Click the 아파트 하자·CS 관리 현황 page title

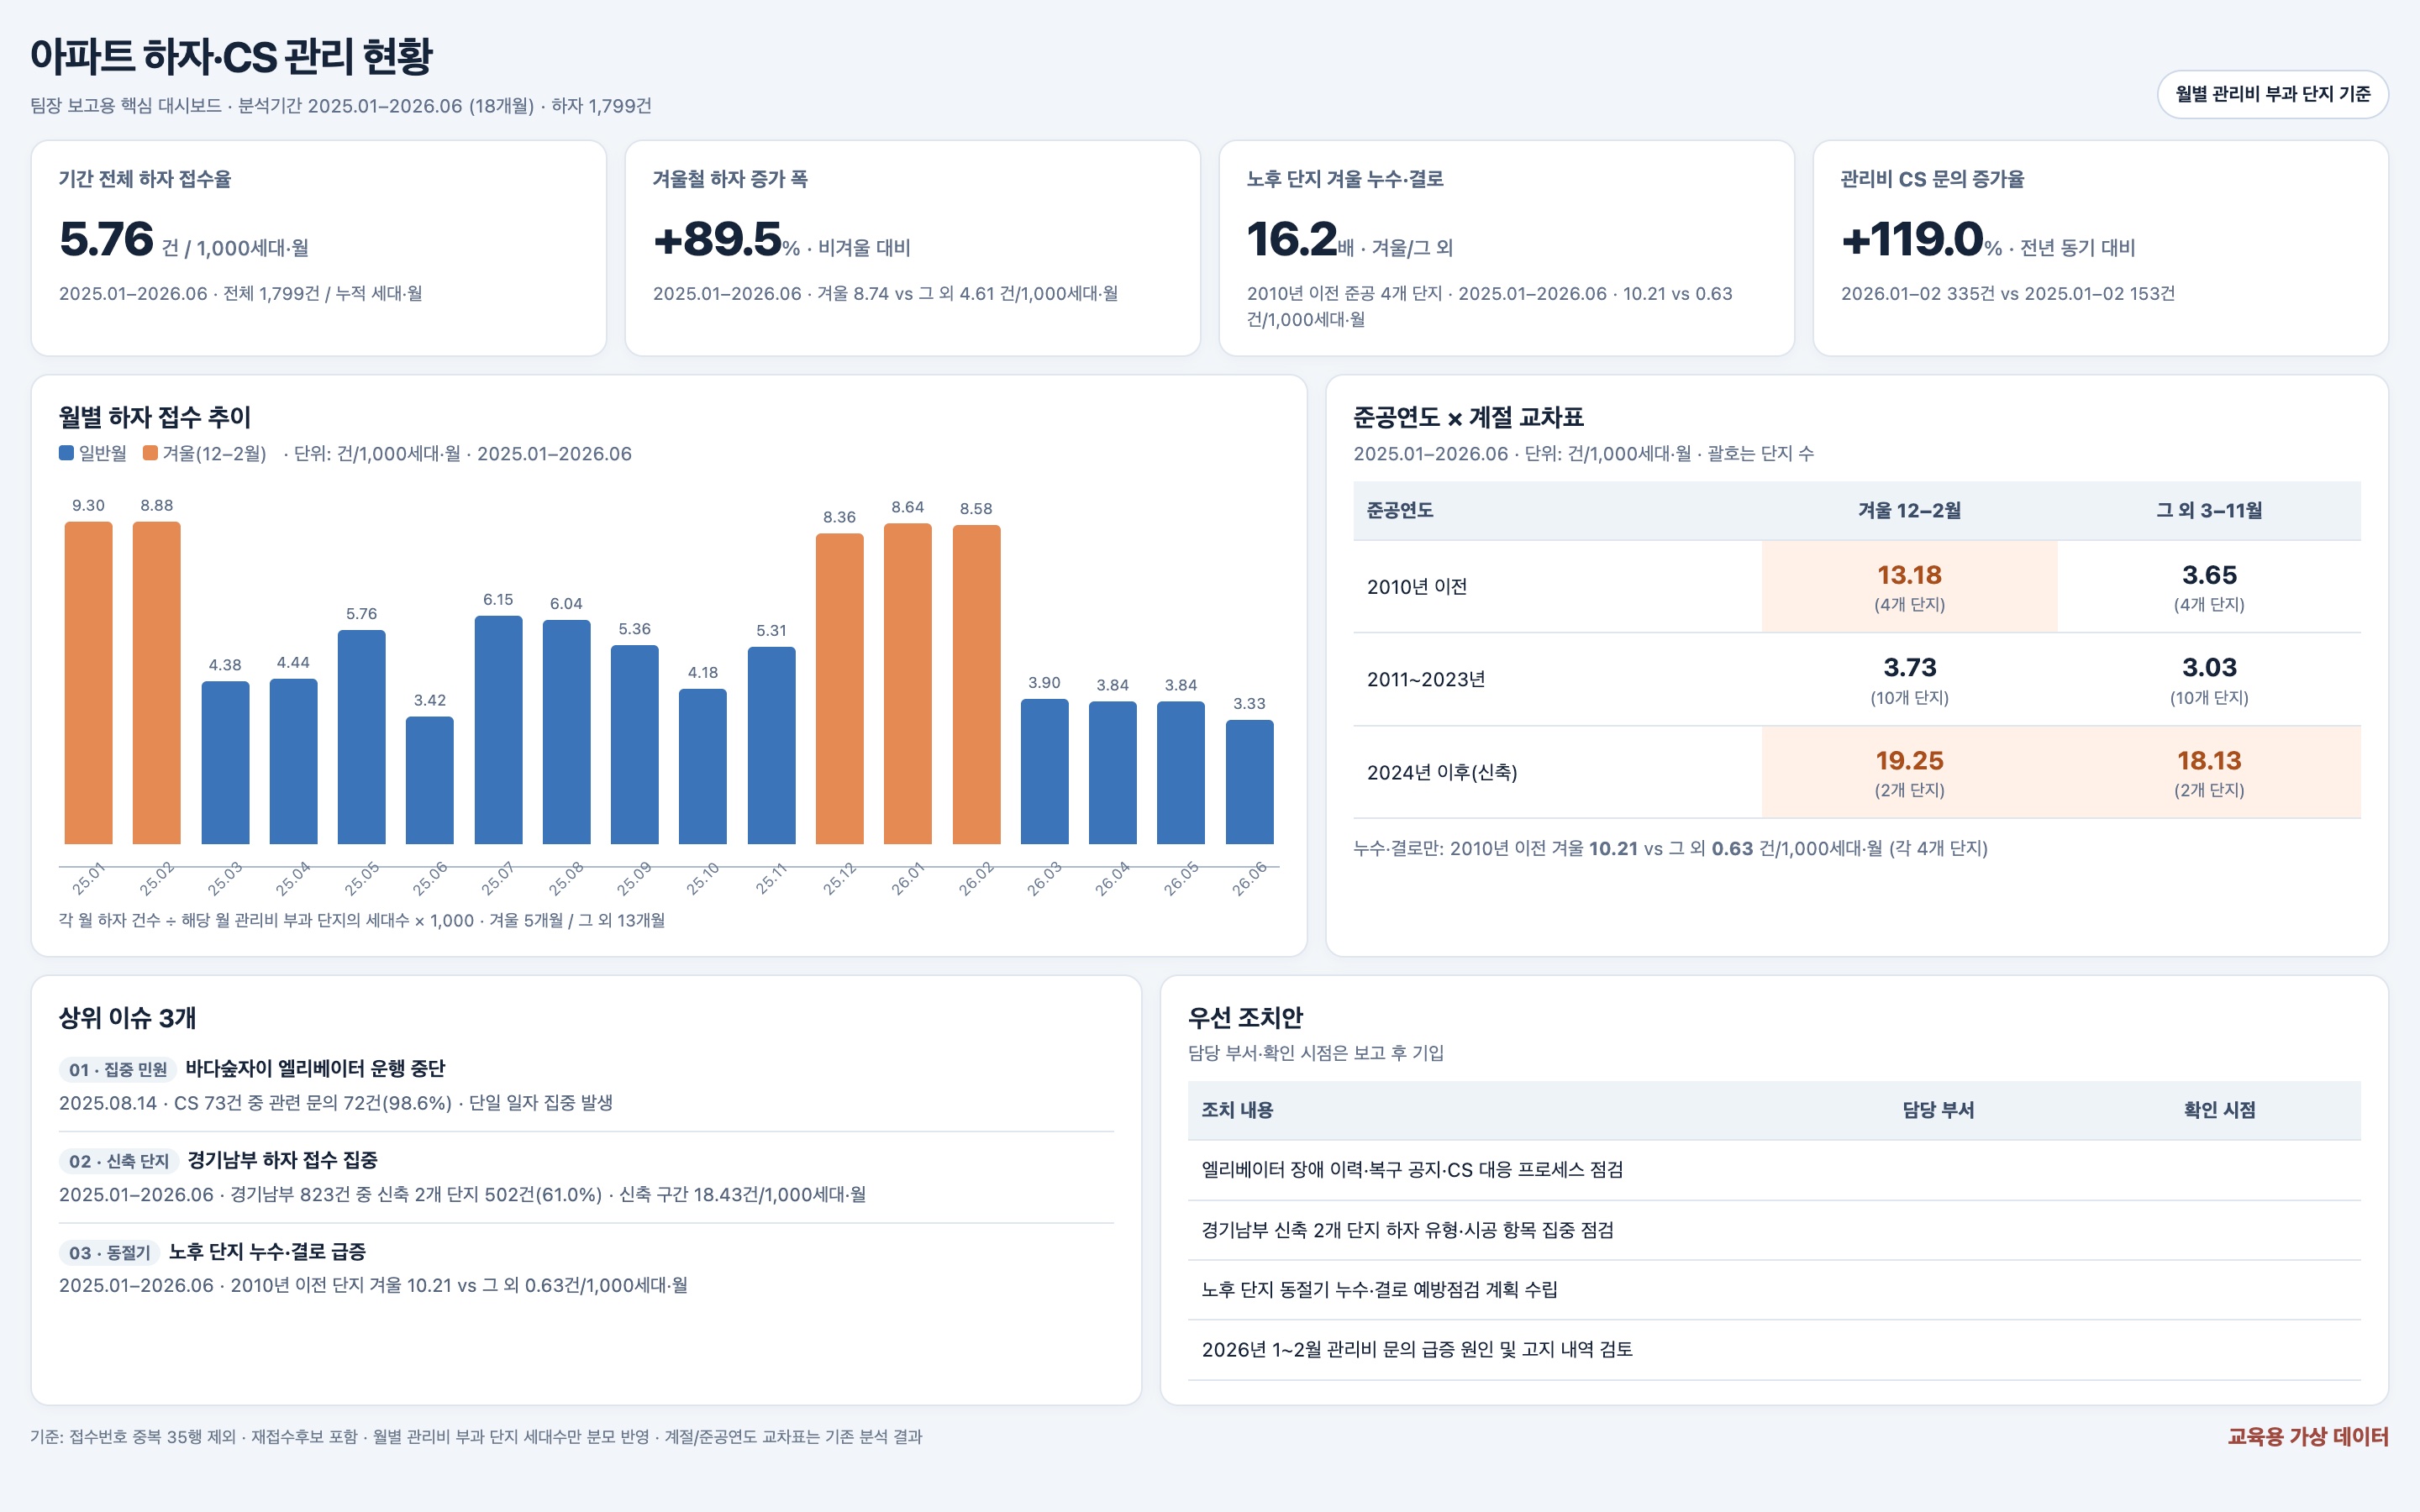coord(231,56)
